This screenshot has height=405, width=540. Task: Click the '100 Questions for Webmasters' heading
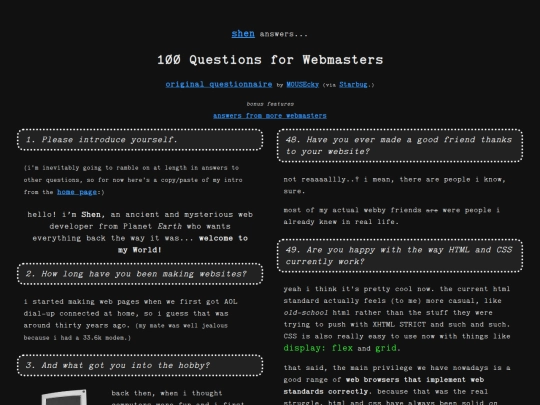[x=270, y=60]
